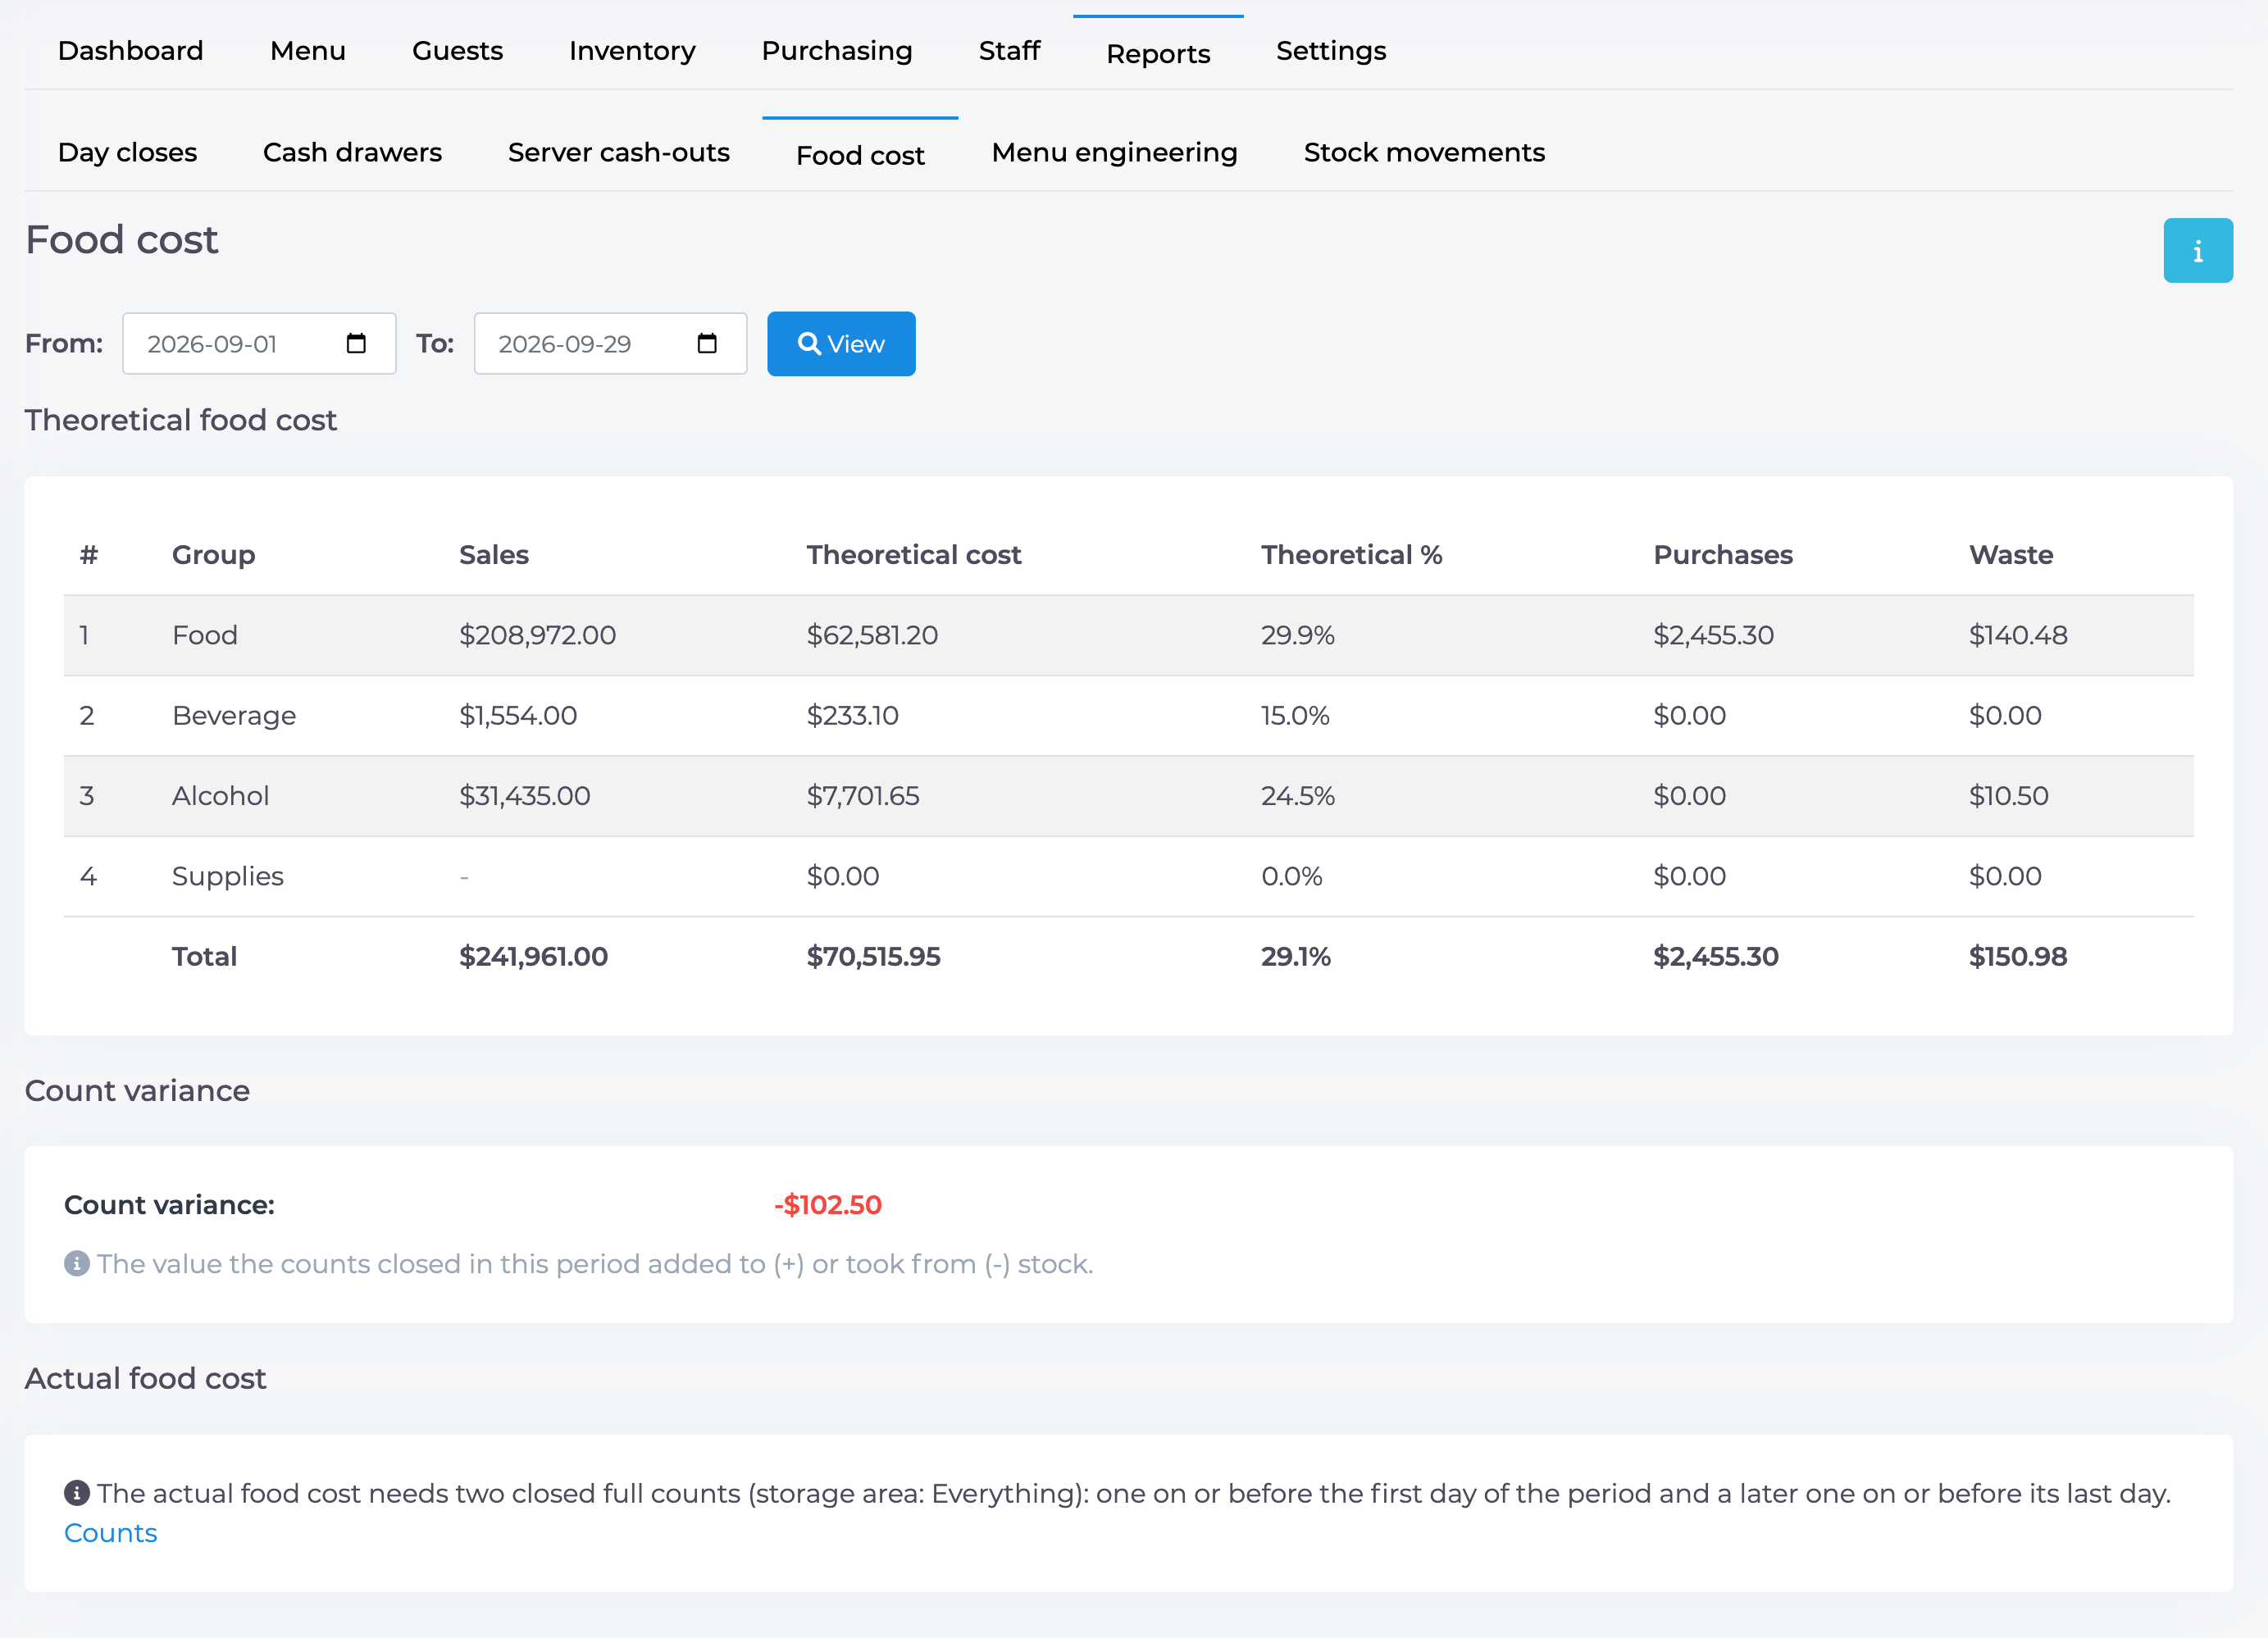Viewport: 2268px width, 1638px height.
Task: Select theoretical cost $62,581.20
Action: (872, 635)
